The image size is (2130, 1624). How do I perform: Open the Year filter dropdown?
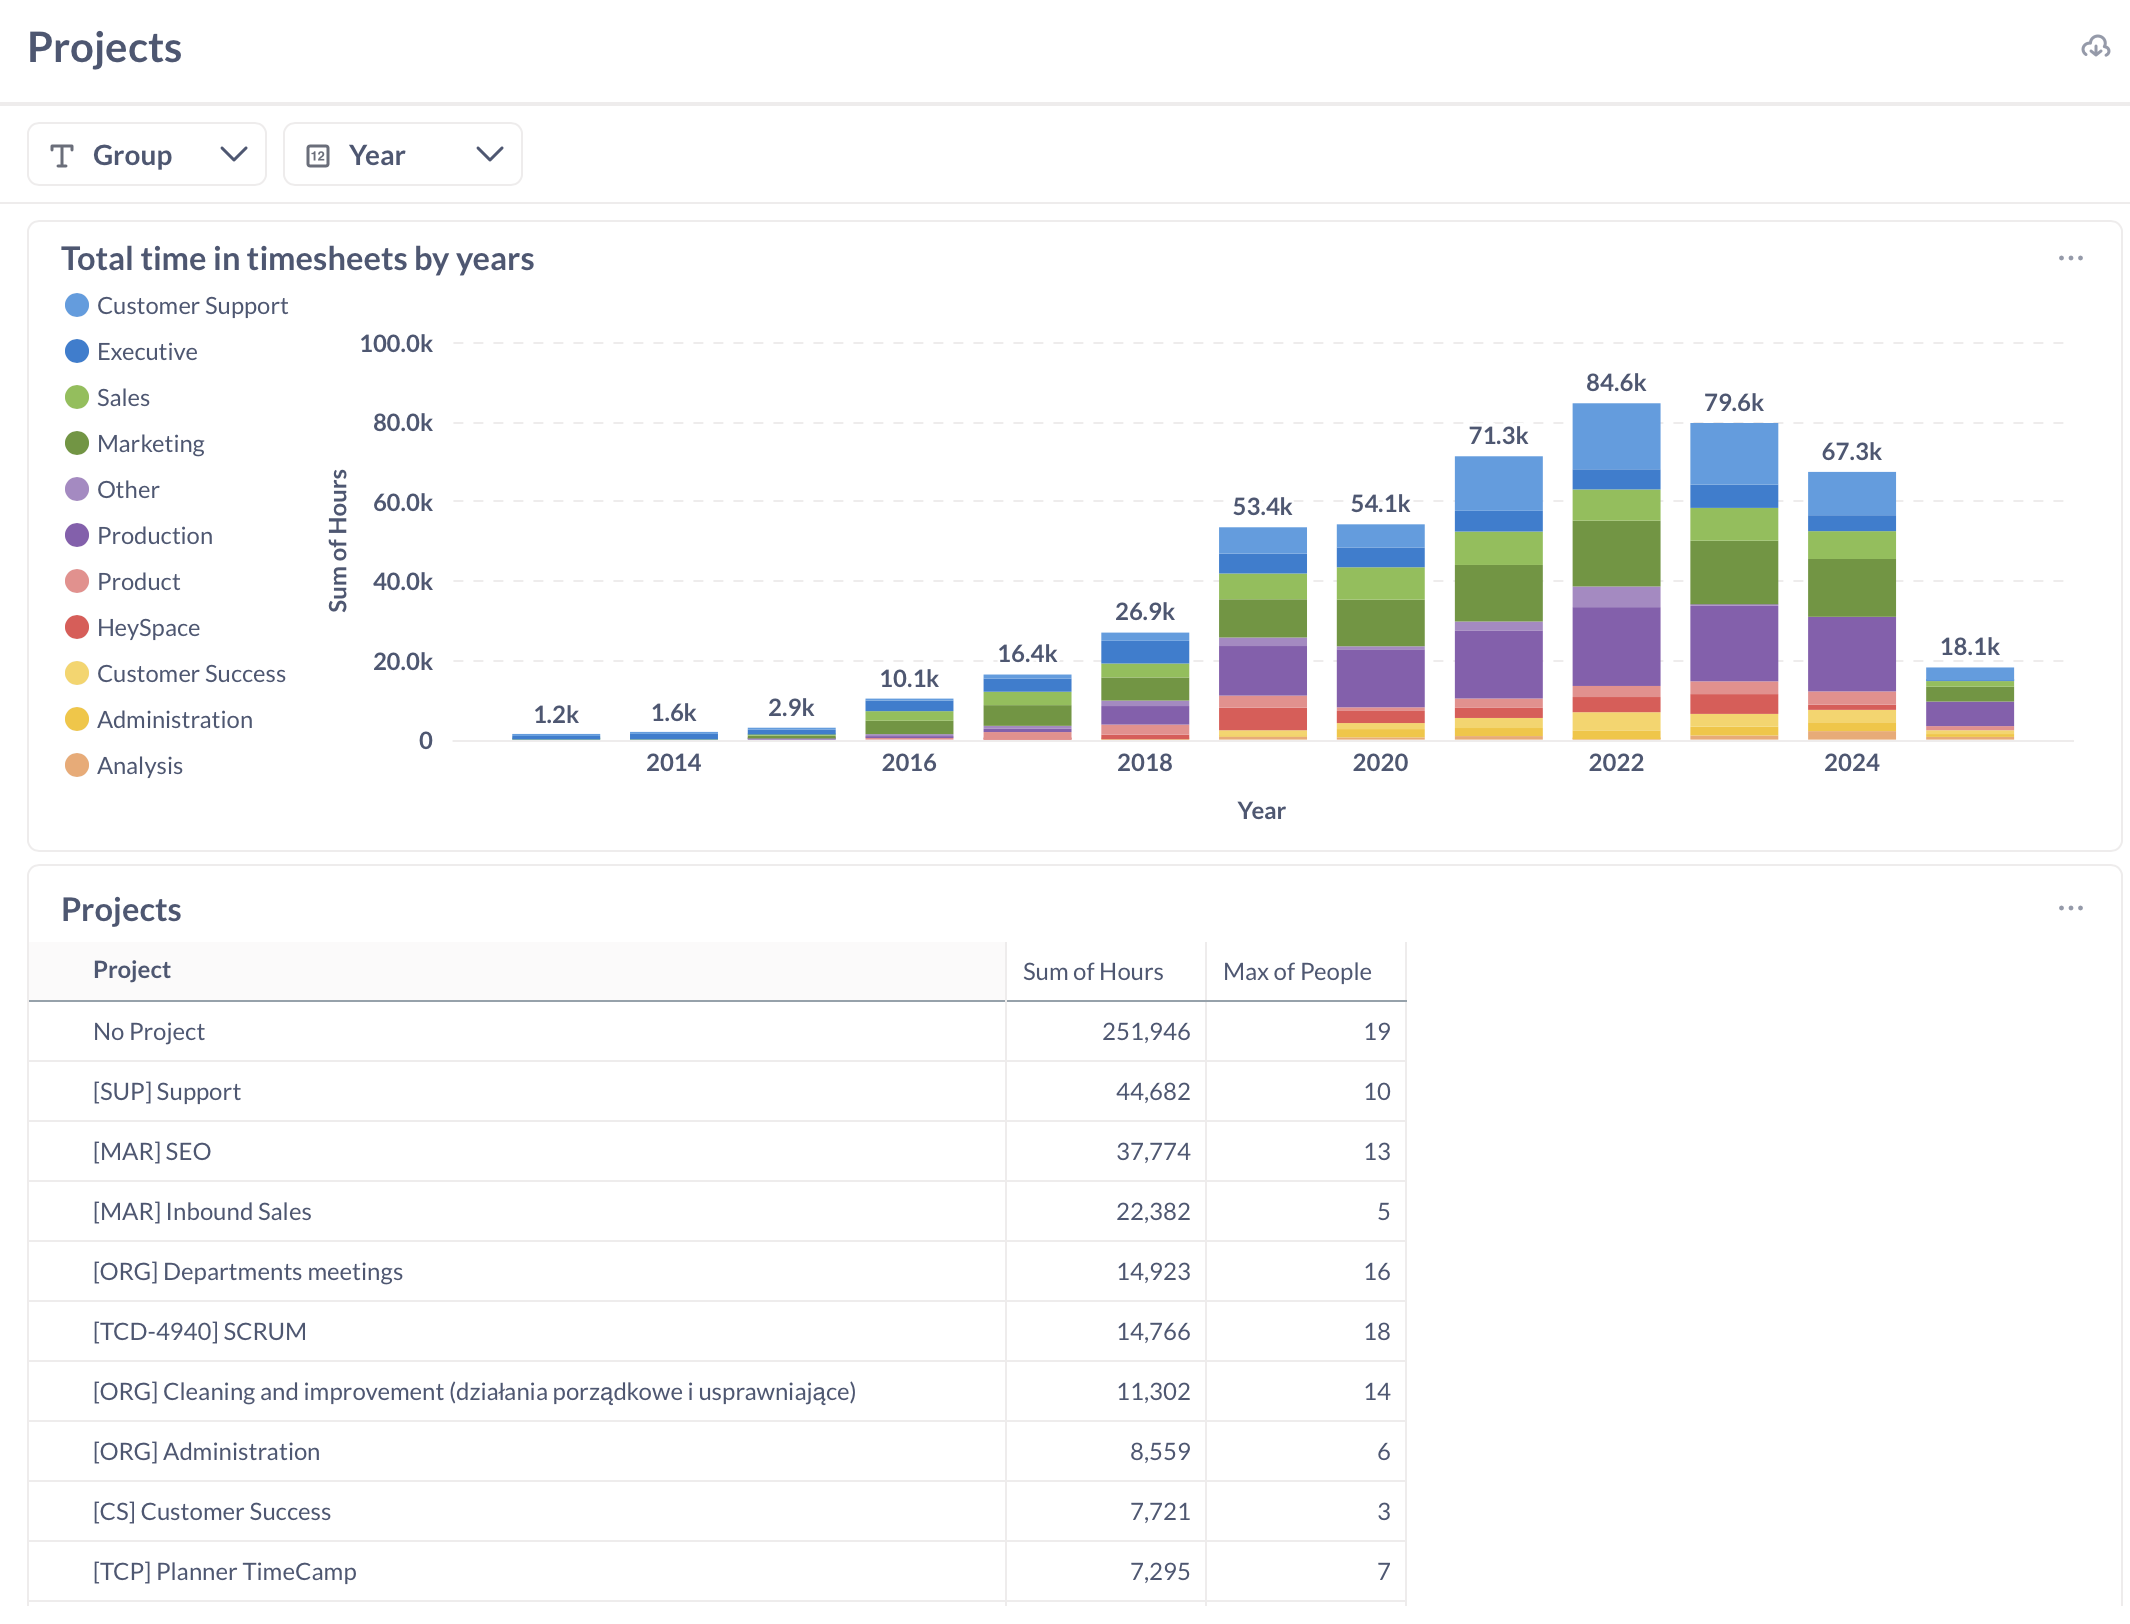403,155
